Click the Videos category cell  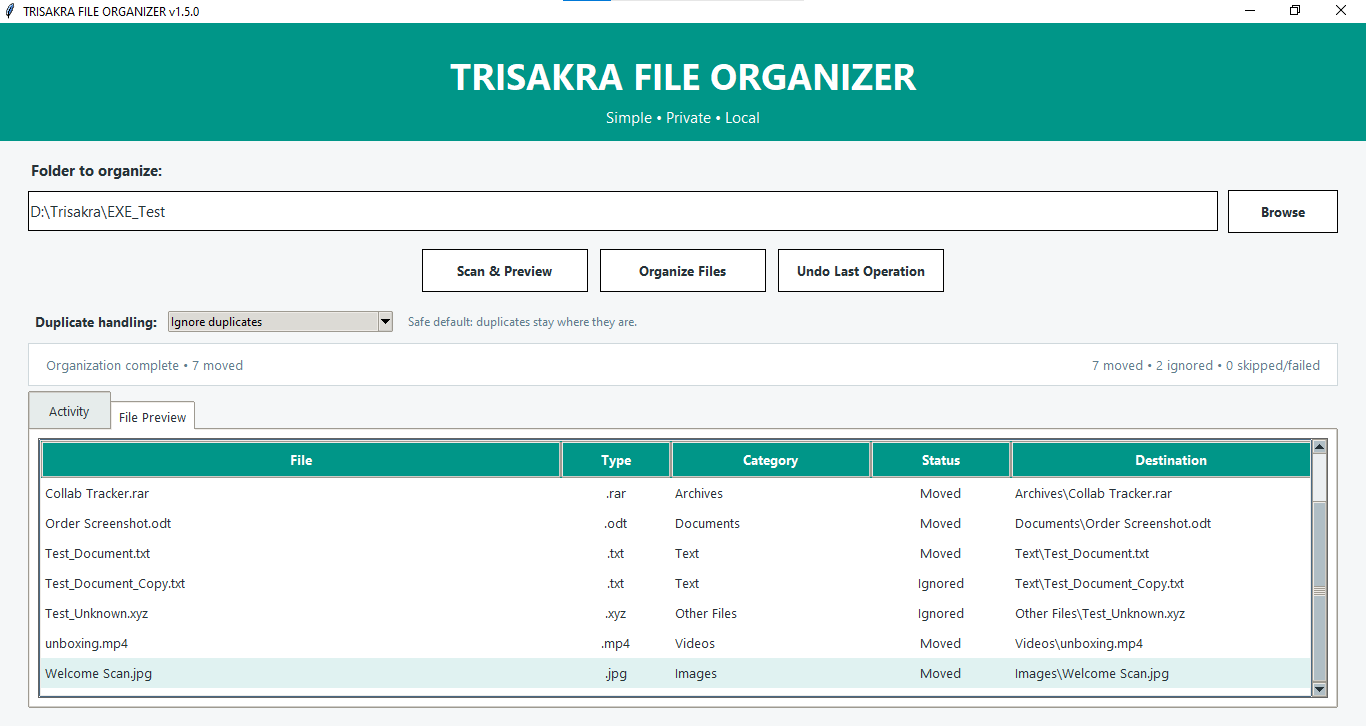coord(695,643)
